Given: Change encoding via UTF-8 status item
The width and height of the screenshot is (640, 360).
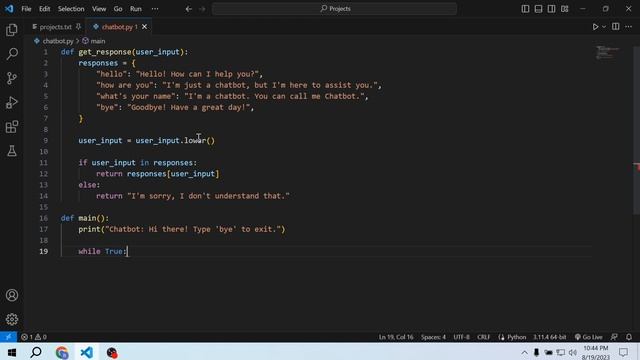Looking at the screenshot, I should (x=461, y=337).
